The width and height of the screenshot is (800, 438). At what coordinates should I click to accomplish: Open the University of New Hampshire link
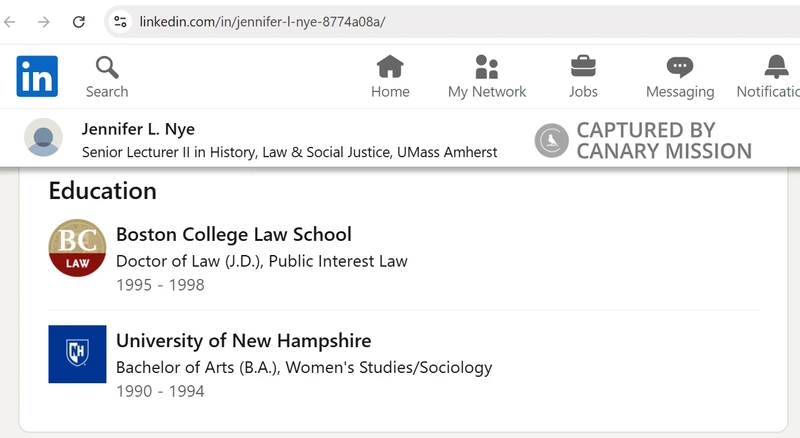tap(243, 340)
